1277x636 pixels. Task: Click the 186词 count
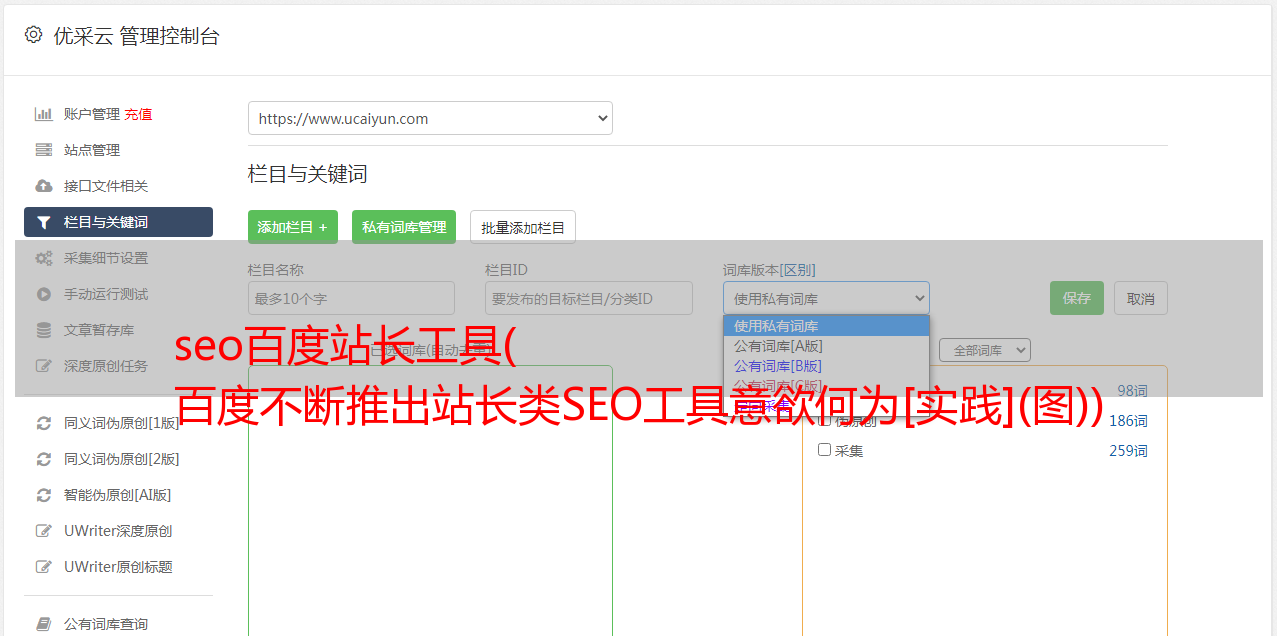pos(1128,421)
